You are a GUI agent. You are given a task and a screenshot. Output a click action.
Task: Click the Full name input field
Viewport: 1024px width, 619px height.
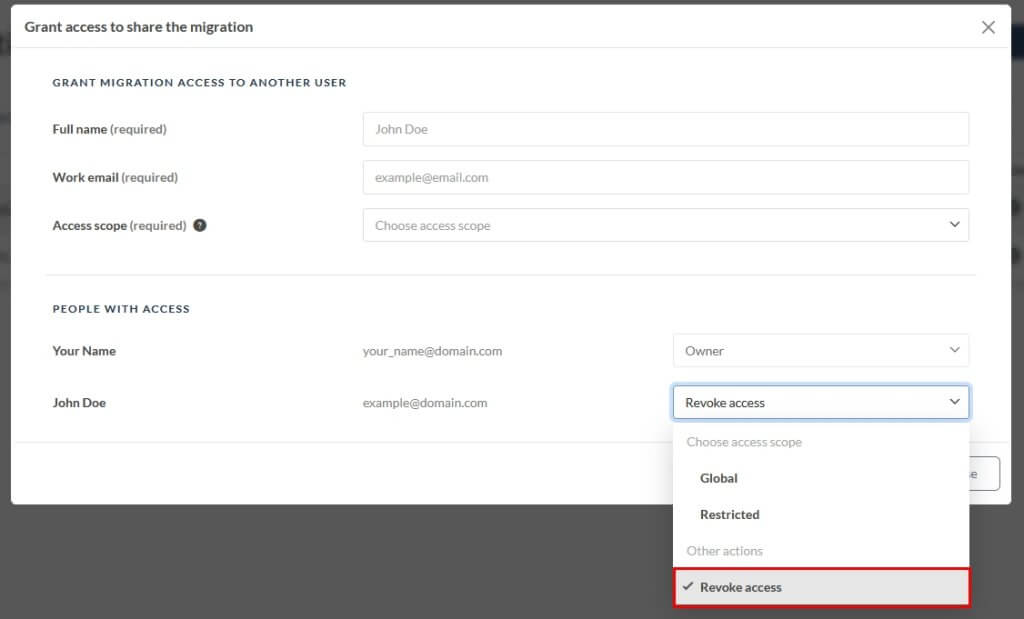click(x=665, y=129)
